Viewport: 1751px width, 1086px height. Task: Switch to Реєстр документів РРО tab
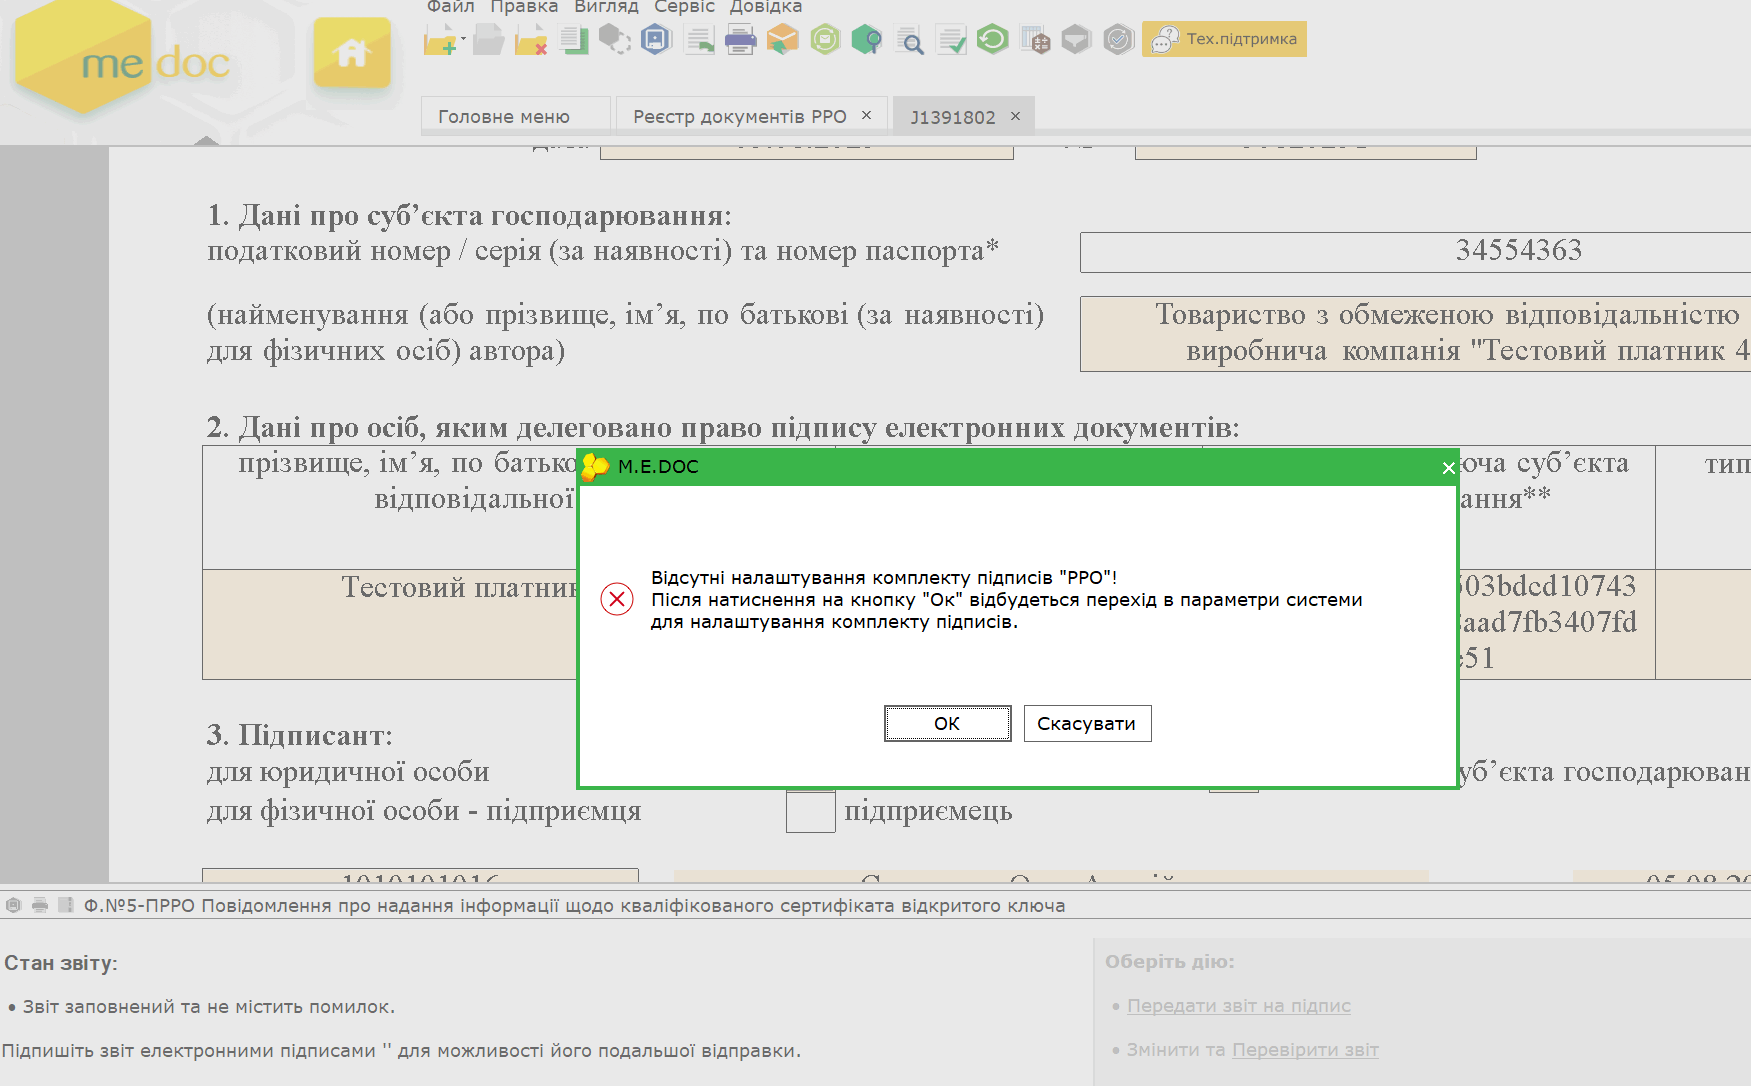(739, 117)
